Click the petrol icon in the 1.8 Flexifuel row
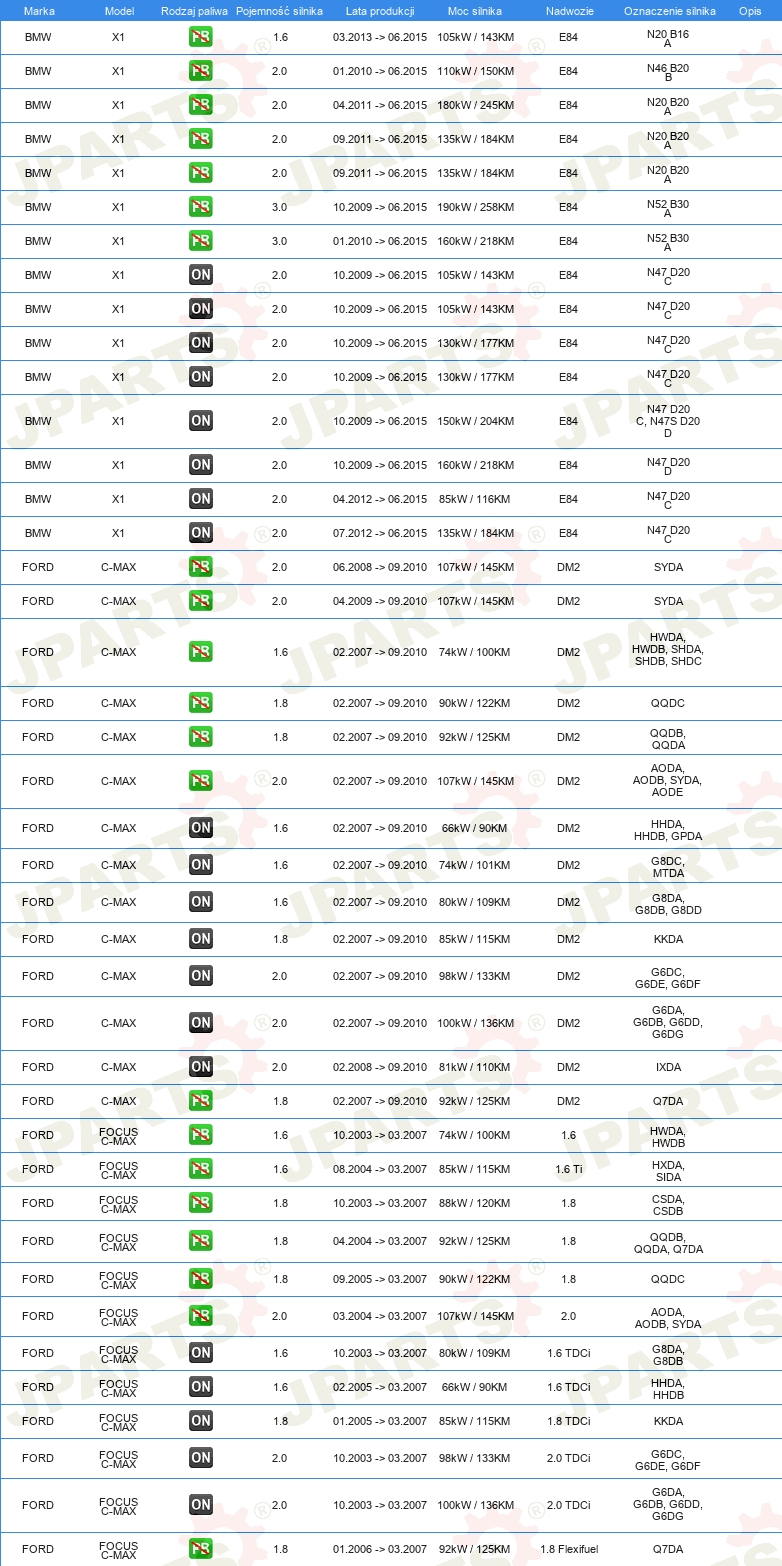 [201, 1549]
